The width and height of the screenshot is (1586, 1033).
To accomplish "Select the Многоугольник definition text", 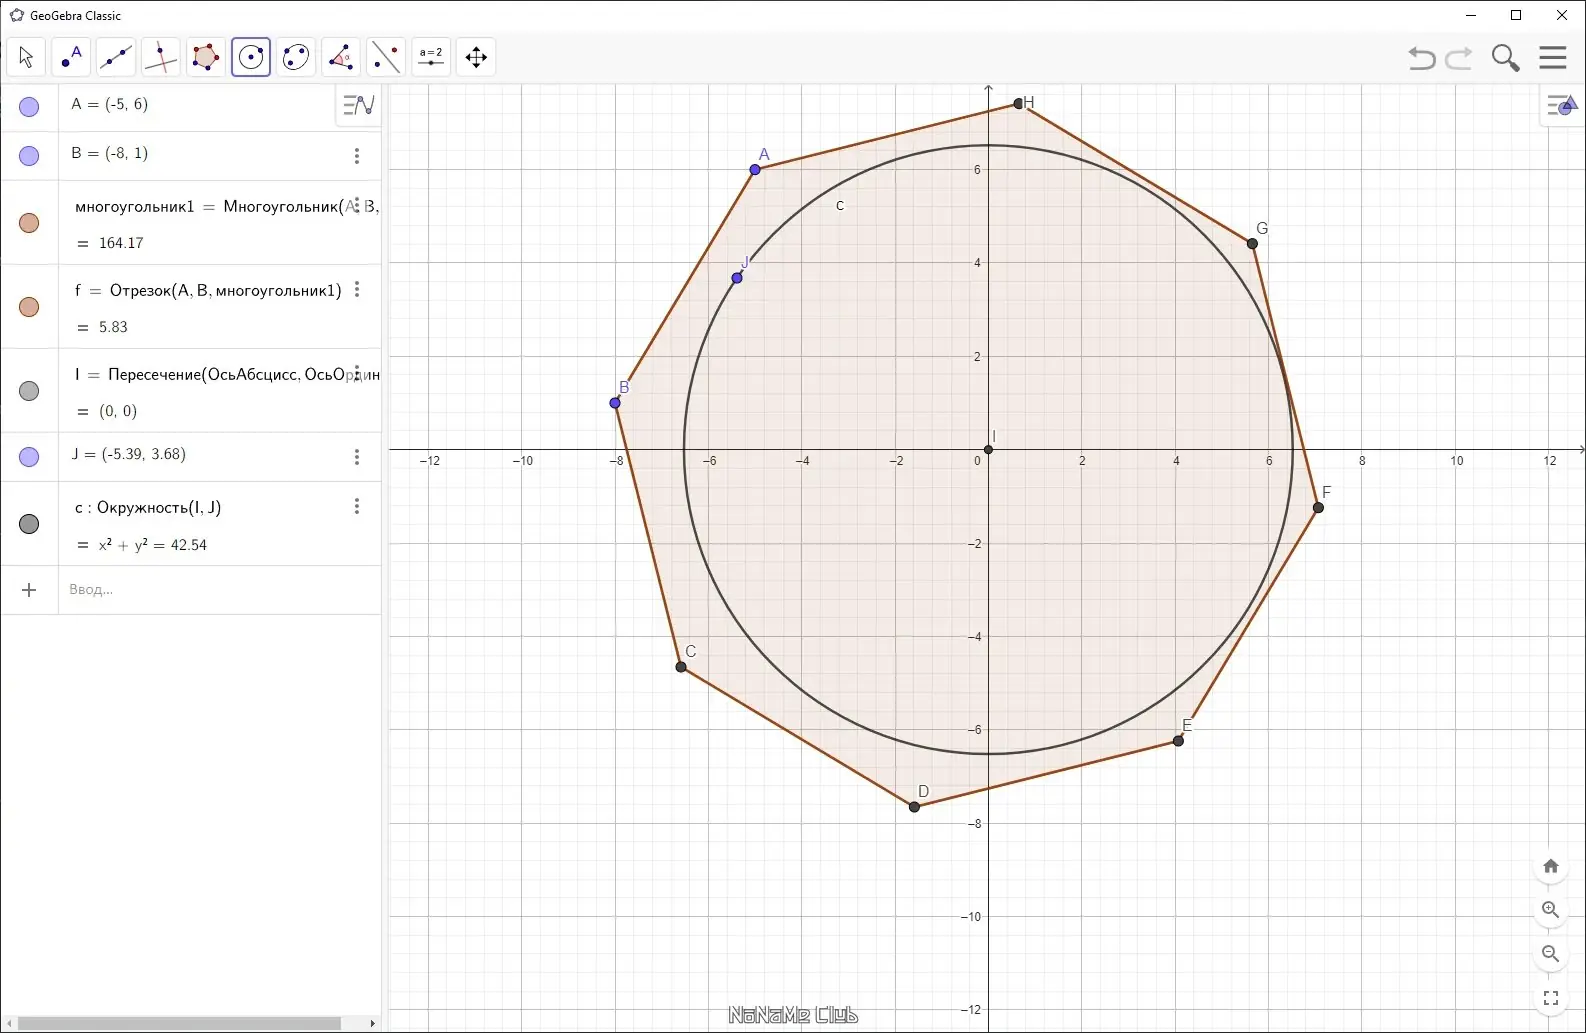I will pyautogui.click(x=227, y=207).
